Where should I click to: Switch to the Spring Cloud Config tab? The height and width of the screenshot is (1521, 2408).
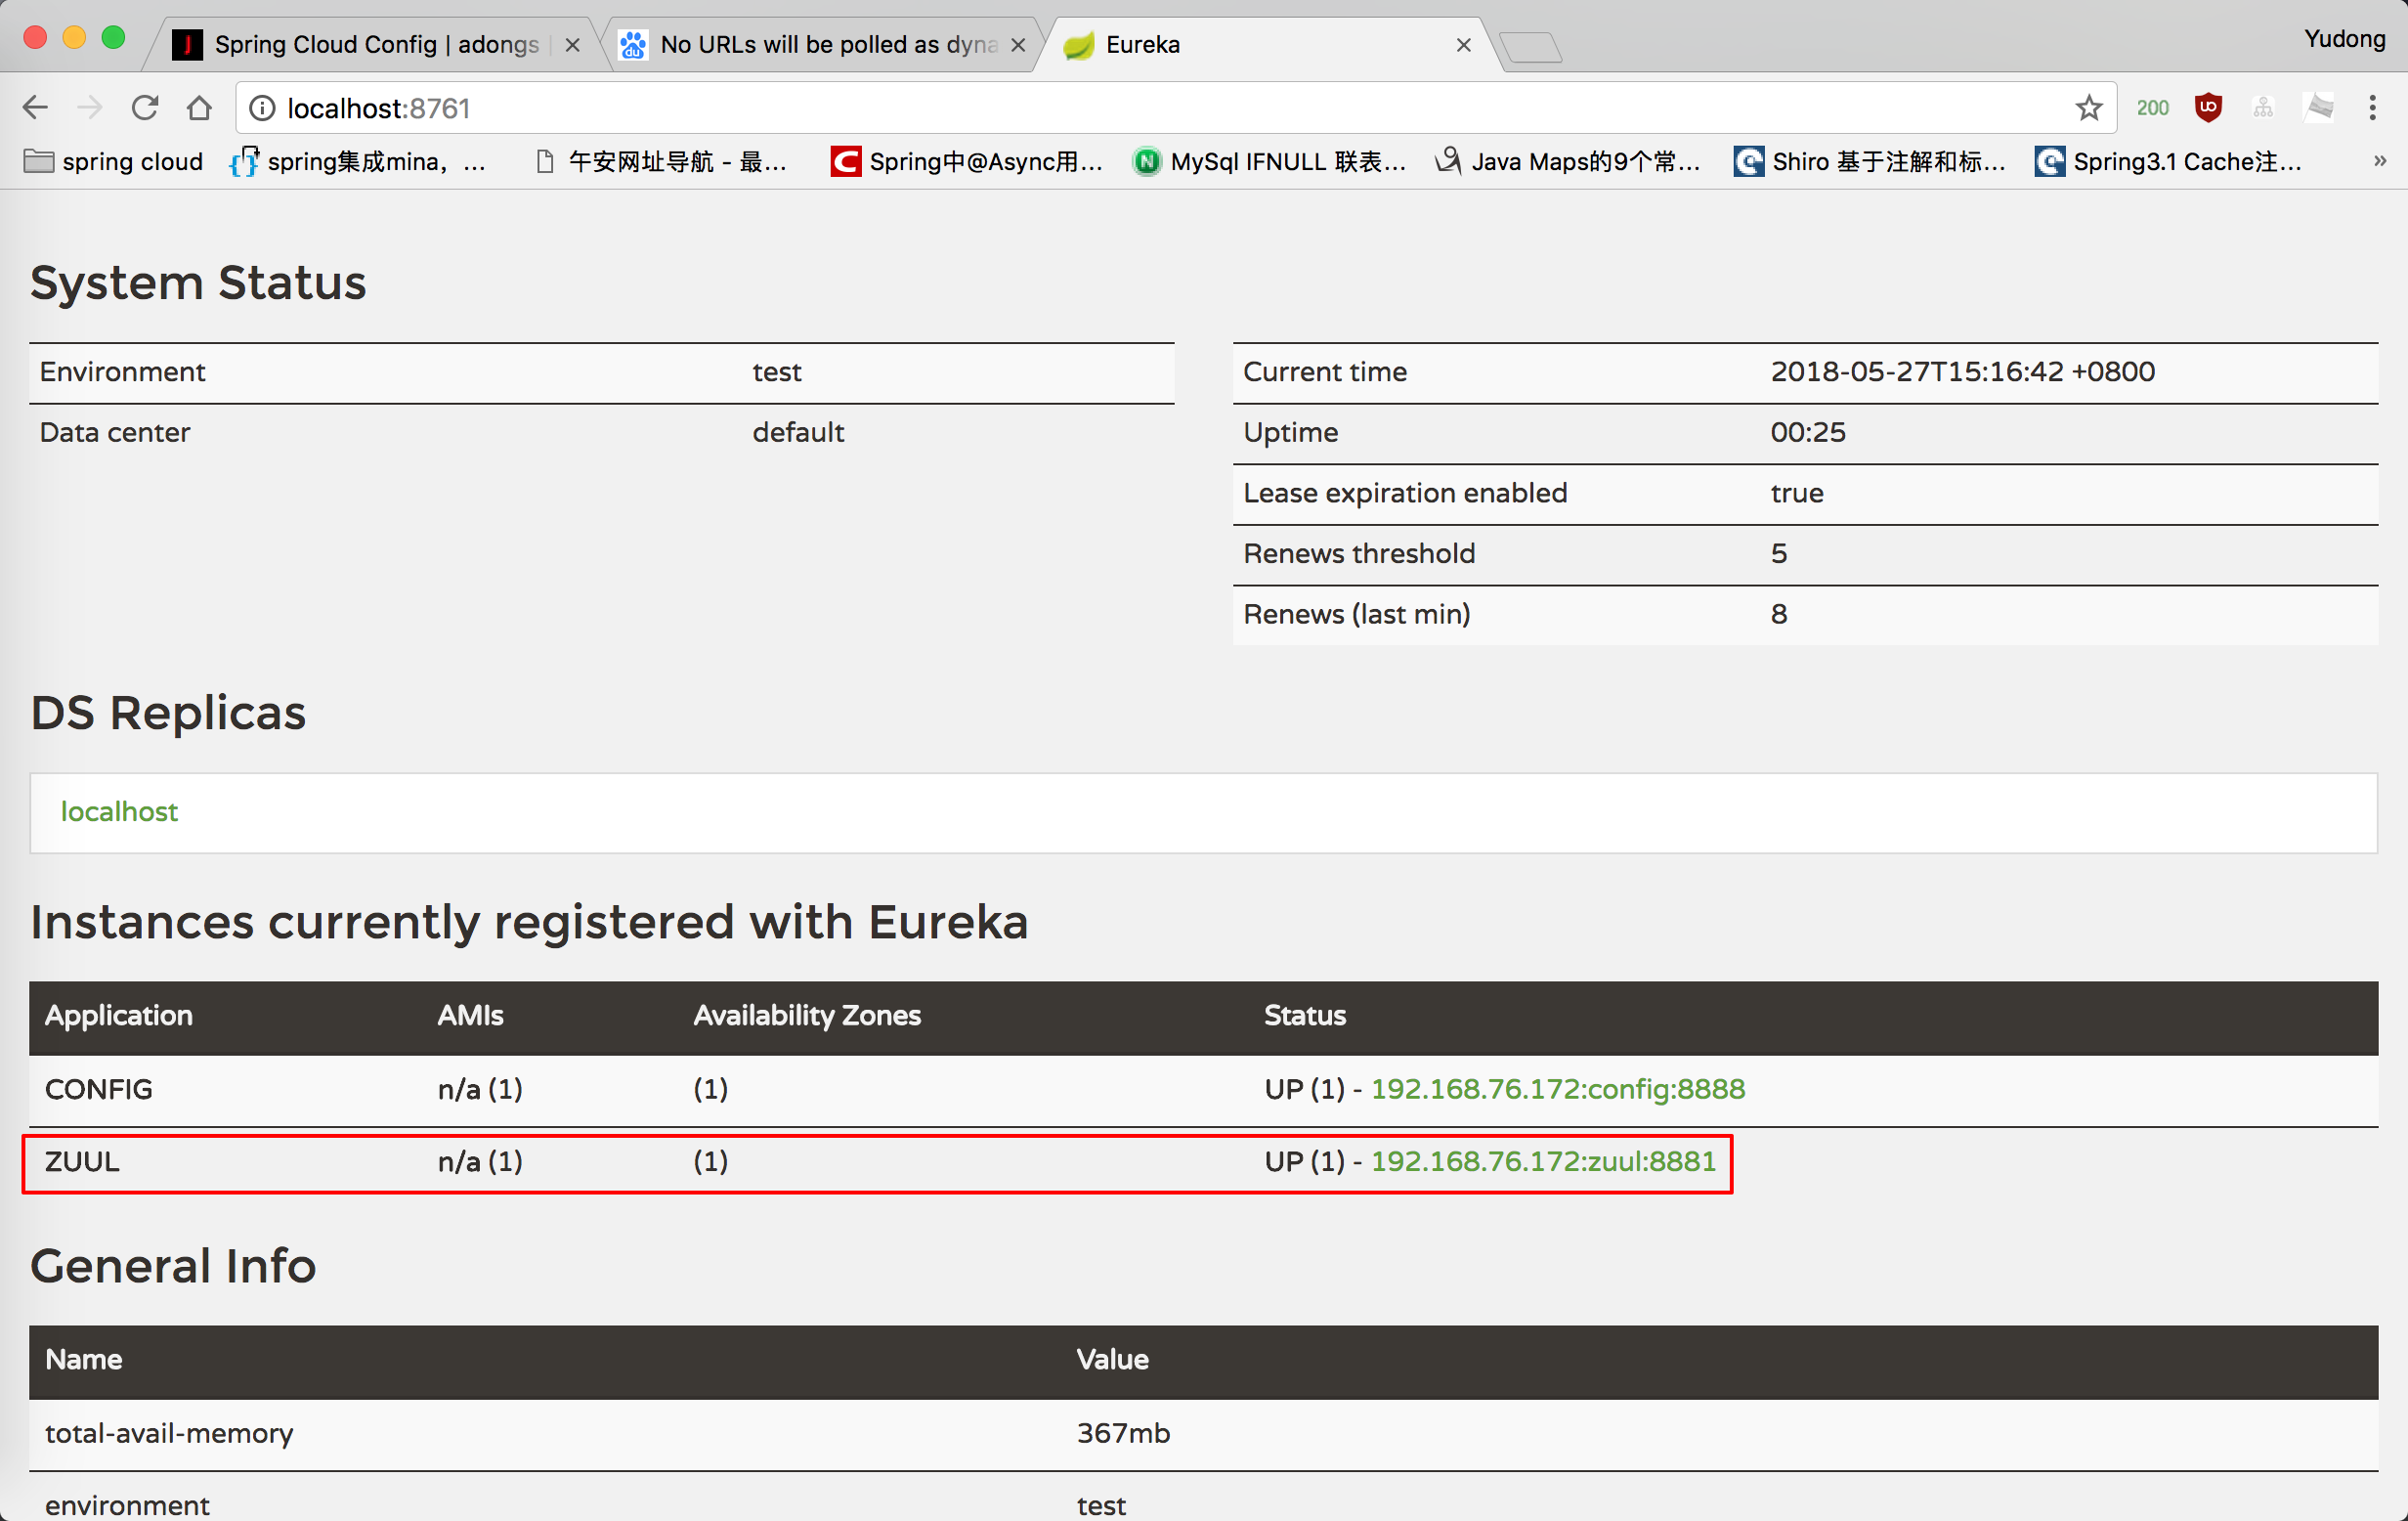(x=375, y=45)
